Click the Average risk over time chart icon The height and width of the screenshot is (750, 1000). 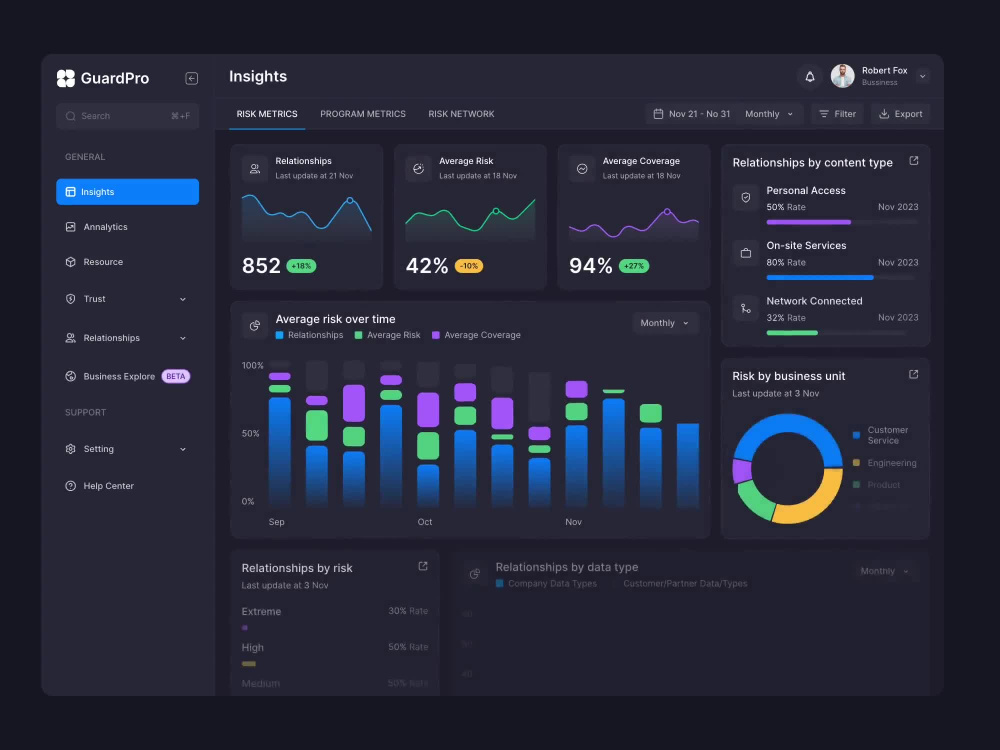click(255, 326)
